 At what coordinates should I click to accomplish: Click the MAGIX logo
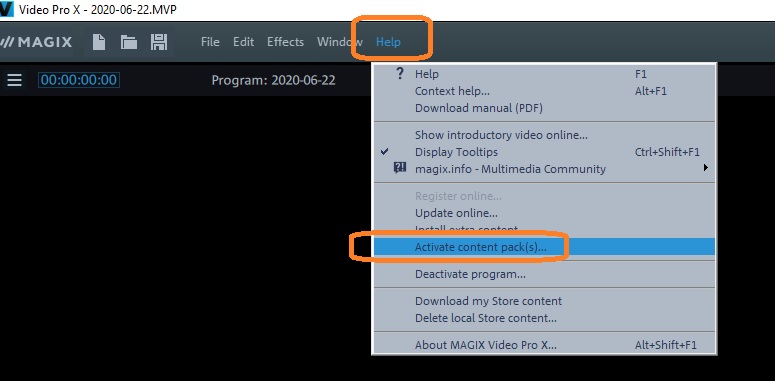coord(37,42)
